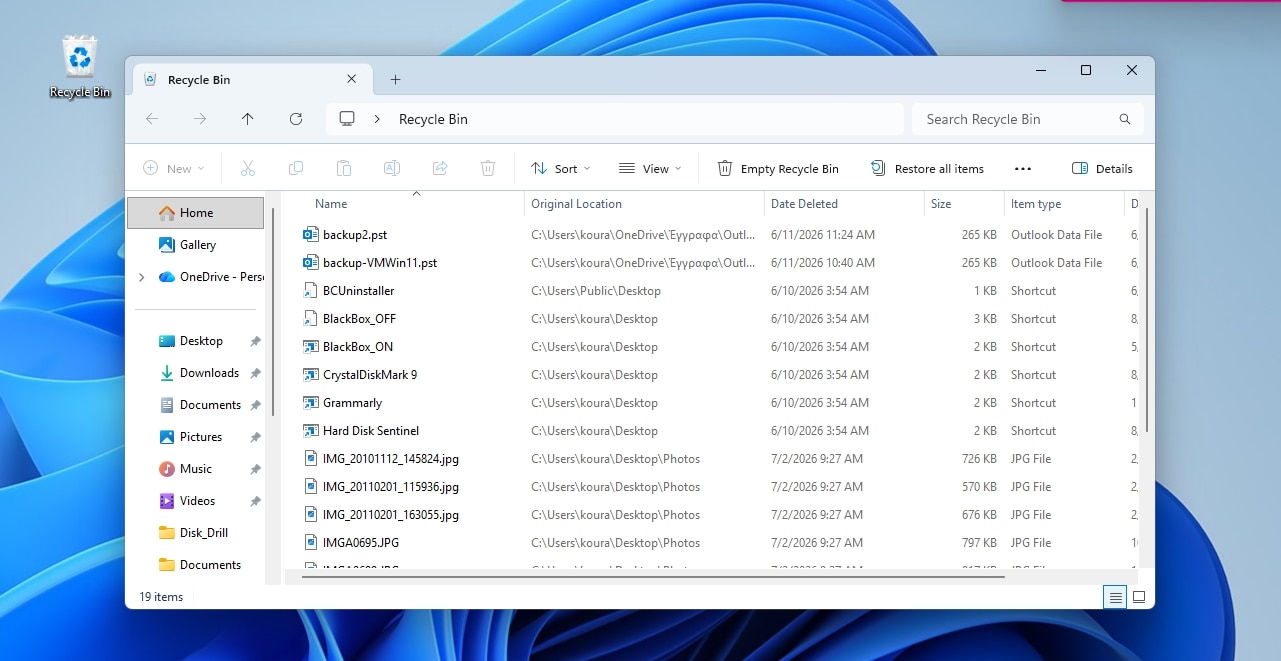The height and width of the screenshot is (661, 1281).
Task: Select the backup2.pst file icon
Action: pyautogui.click(x=310, y=235)
